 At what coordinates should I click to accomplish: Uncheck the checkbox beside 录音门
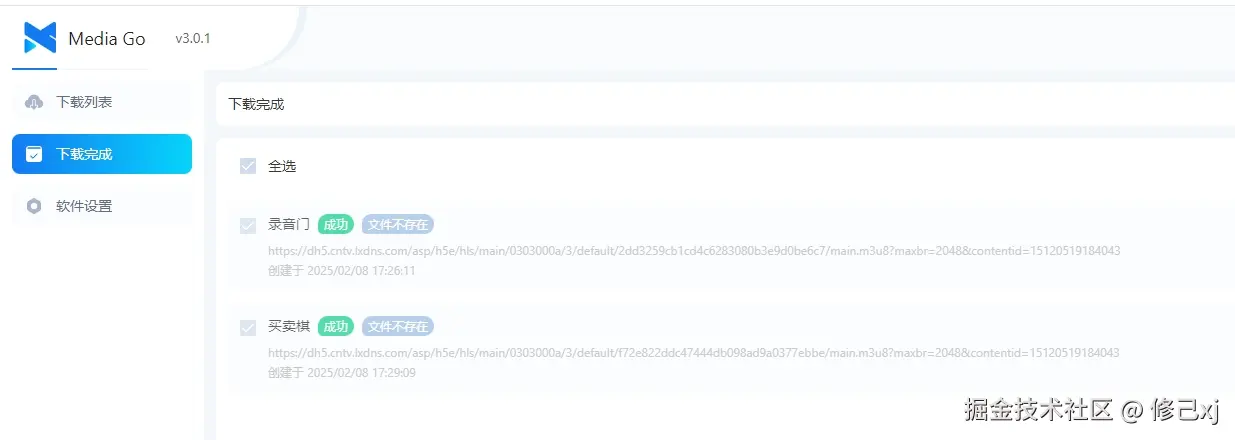[x=248, y=226]
